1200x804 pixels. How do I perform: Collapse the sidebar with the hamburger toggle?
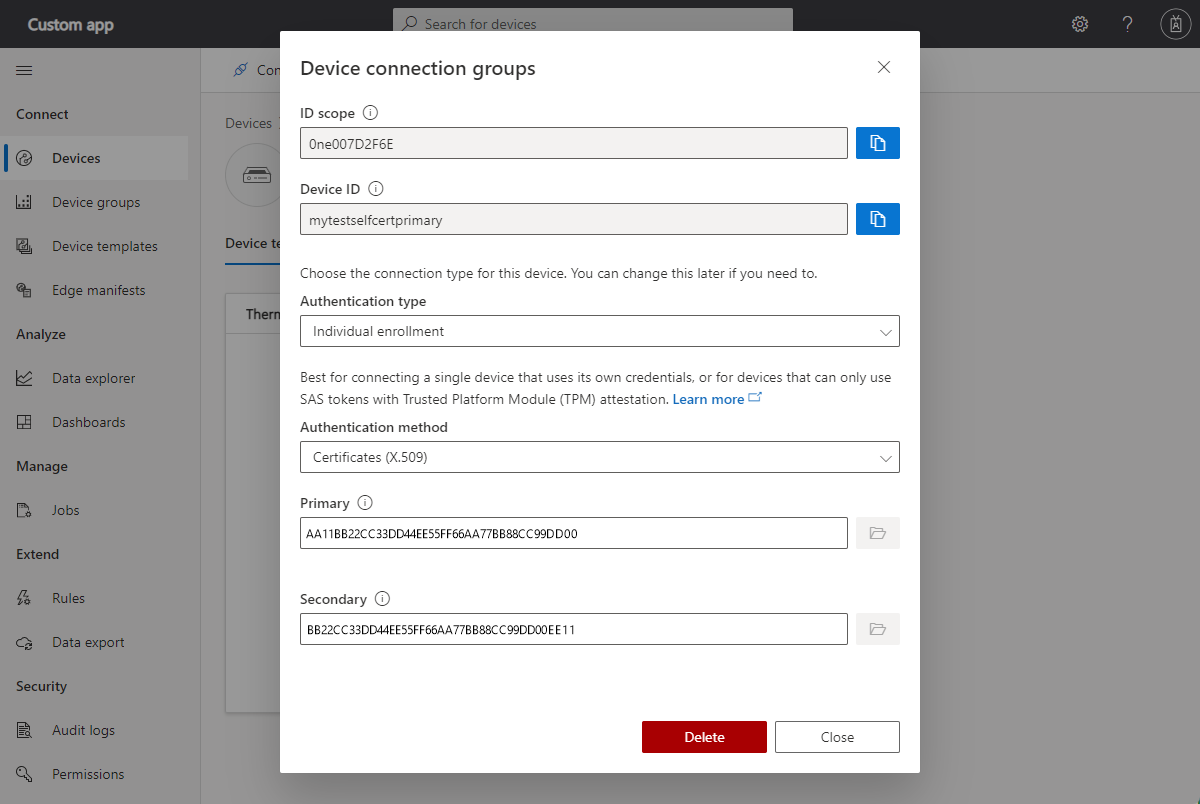click(24, 70)
